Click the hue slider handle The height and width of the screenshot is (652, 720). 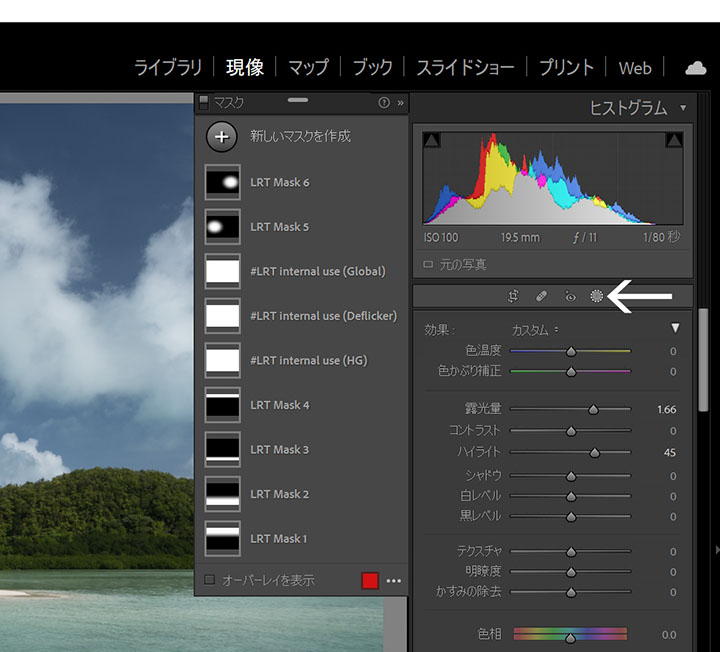pos(570,638)
